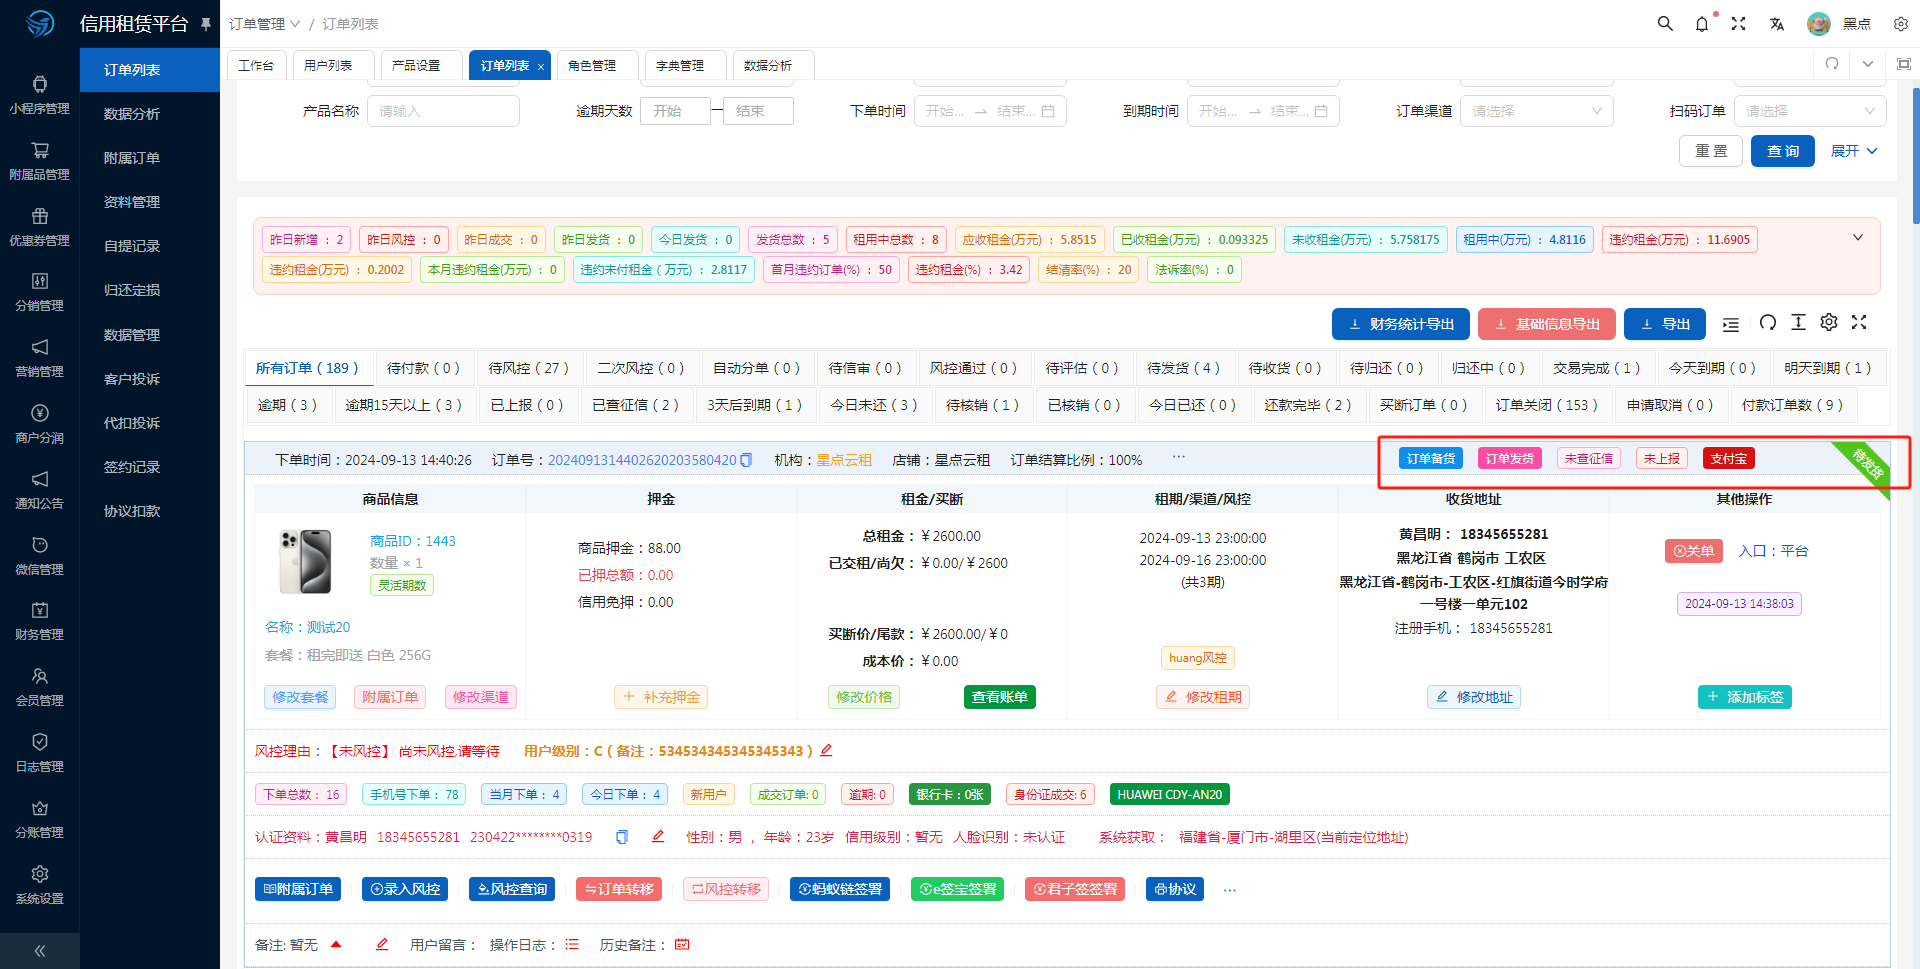The image size is (1920, 969).
Task: Open 微信管理 in sidebar
Action: pyautogui.click(x=40, y=556)
